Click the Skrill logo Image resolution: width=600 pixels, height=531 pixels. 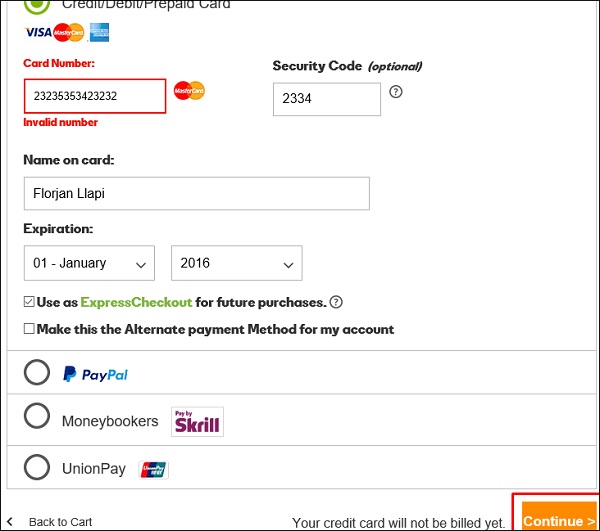click(197, 421)
